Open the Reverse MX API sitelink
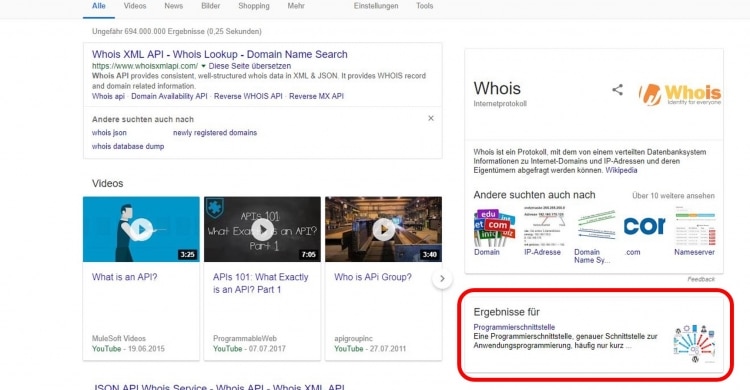The image size is (750, 390). click(316, 96)
